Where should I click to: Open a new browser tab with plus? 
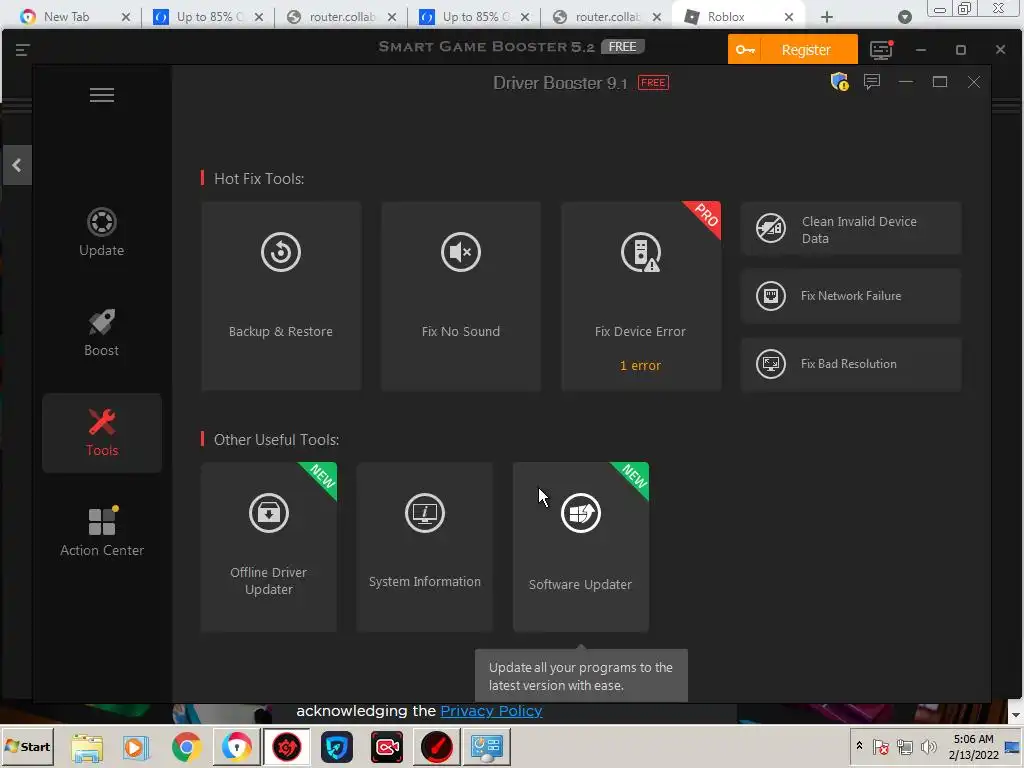pyautogui.click(x=827, y=17)
